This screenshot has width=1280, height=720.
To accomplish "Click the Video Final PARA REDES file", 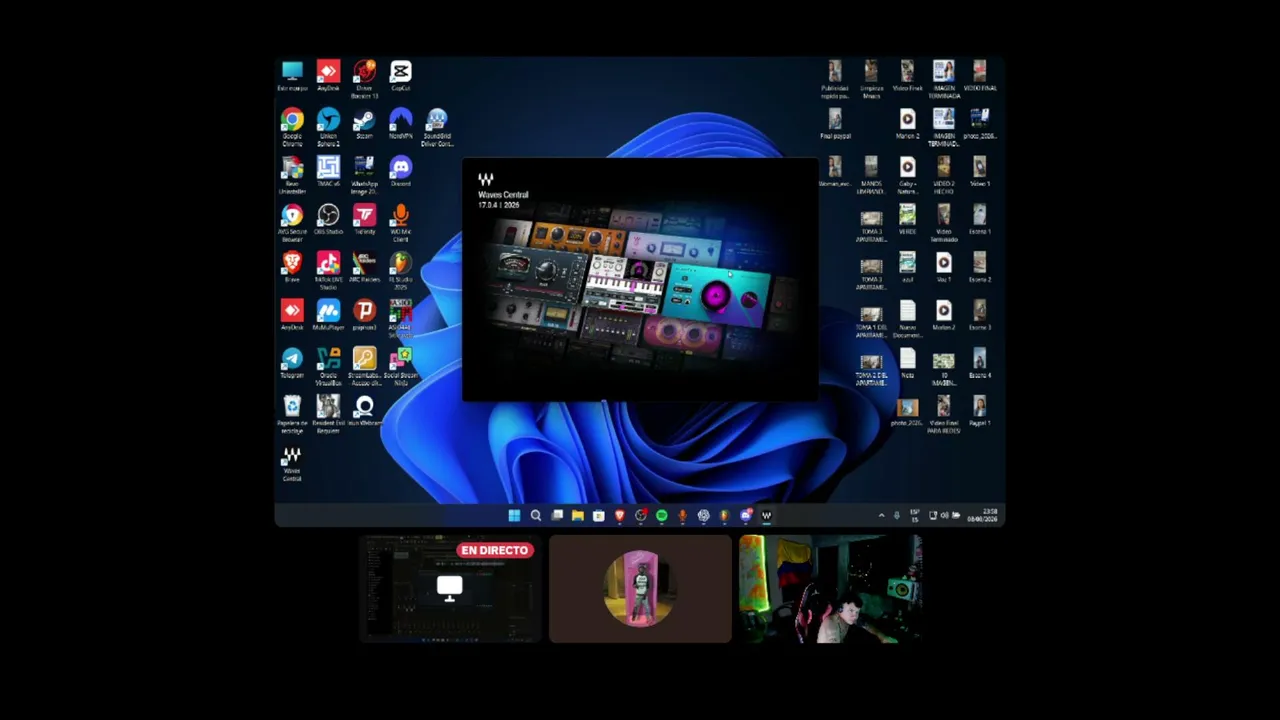I will tap(943, 415).
